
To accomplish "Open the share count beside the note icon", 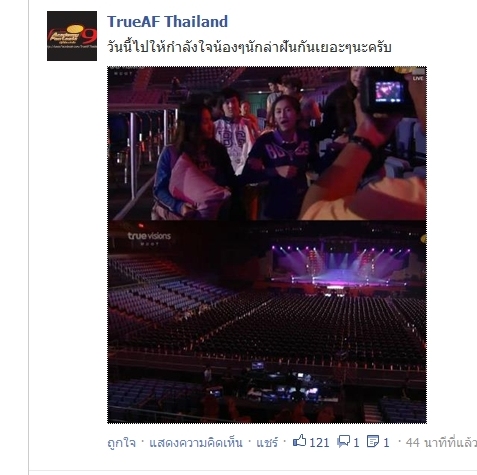I will coord(386,443).
